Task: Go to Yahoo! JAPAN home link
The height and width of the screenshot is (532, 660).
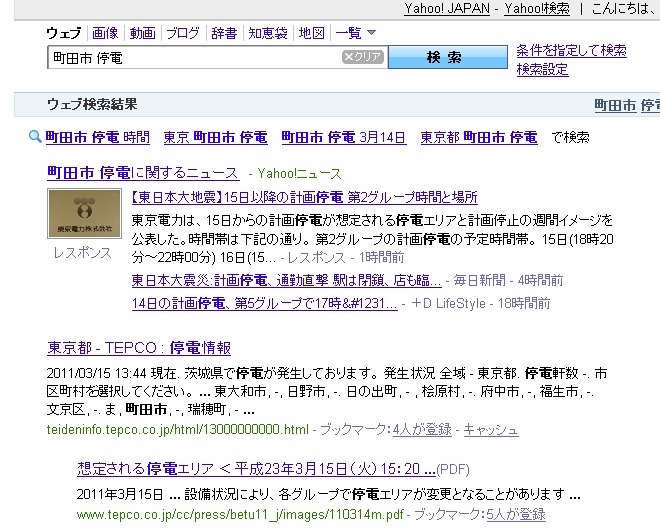Action: (x=447, y=8)
